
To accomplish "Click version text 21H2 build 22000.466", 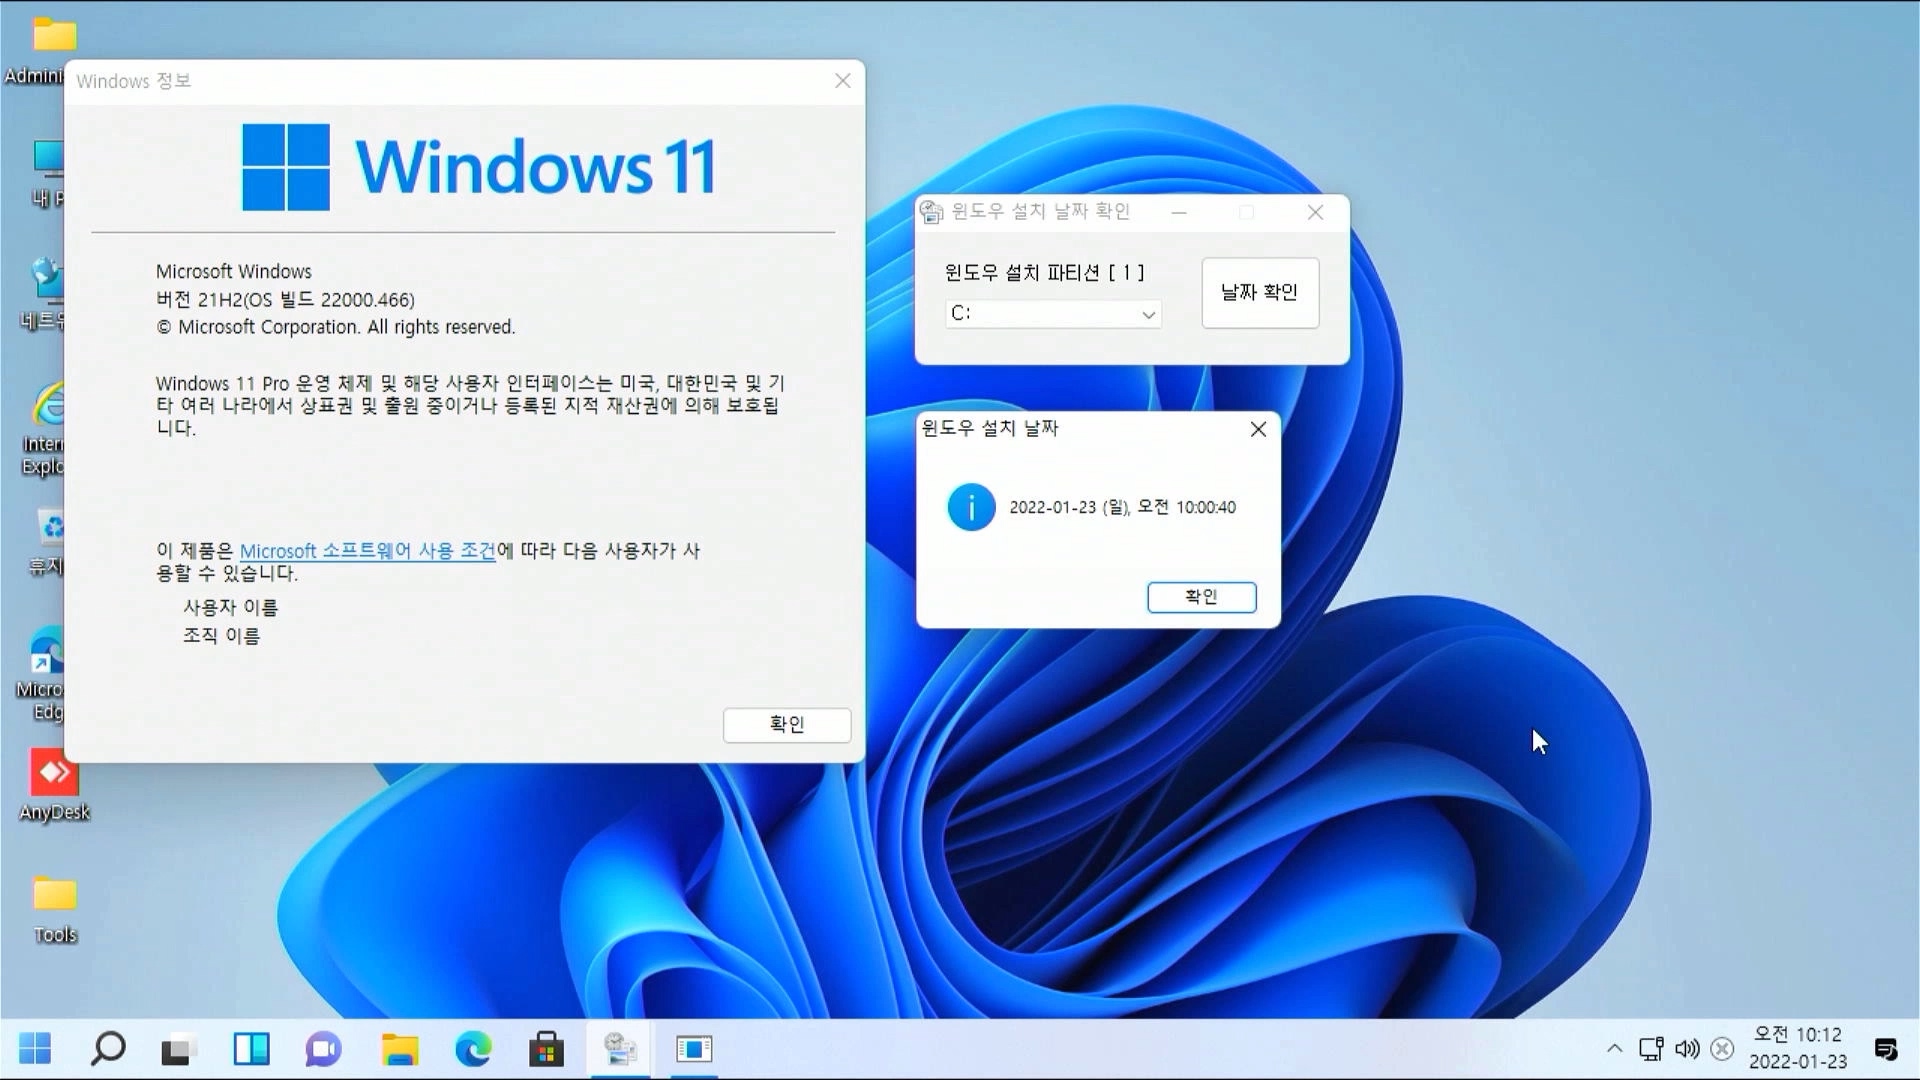I will pos(285,299).
